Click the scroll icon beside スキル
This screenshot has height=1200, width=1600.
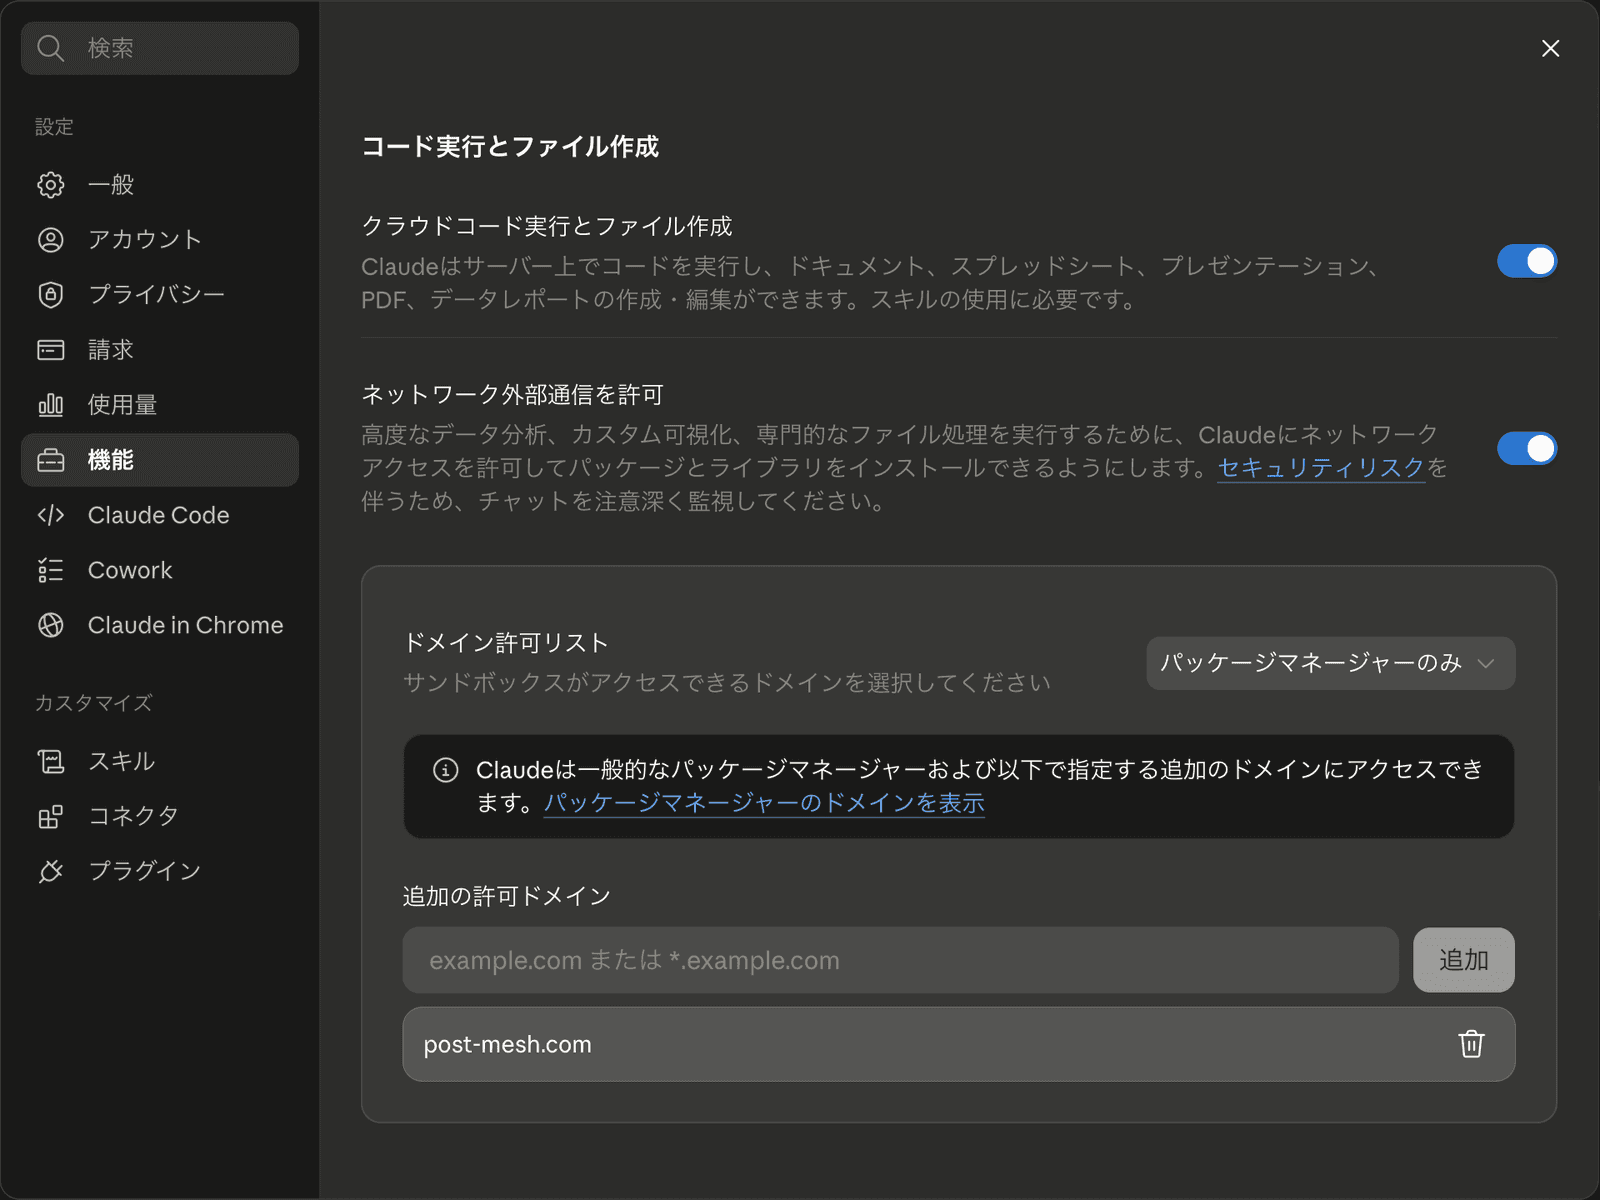pyautogui.click(x=51, y=761)
